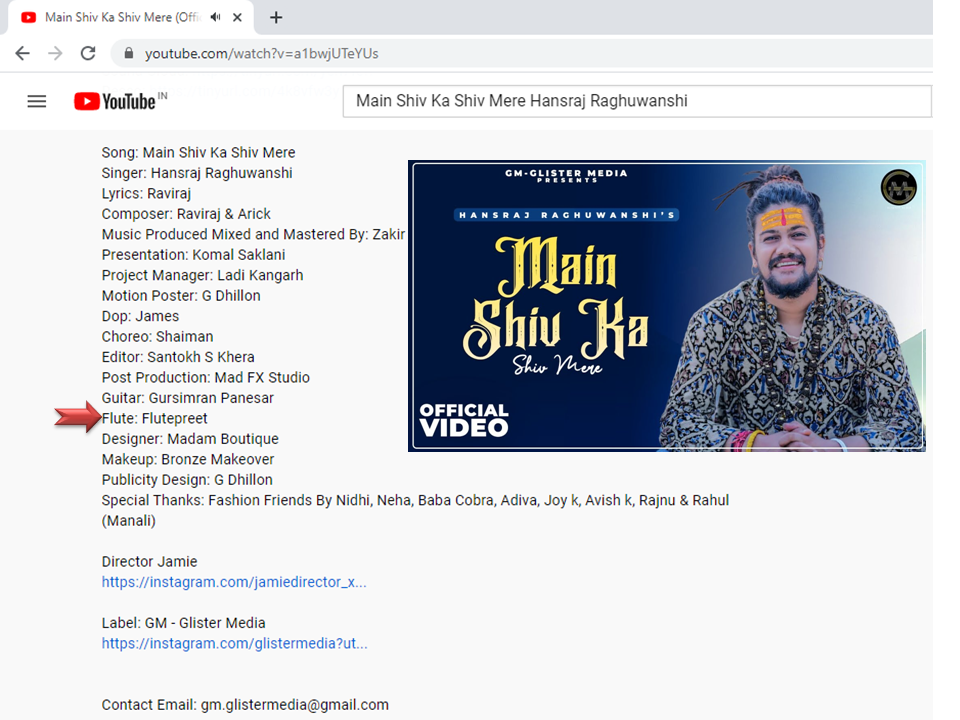Click the 'Singer: Hansraj Raghuwanshi' credit line
Image resolution: width=960 pixels, height=720 pixels.
click(197, 173)
